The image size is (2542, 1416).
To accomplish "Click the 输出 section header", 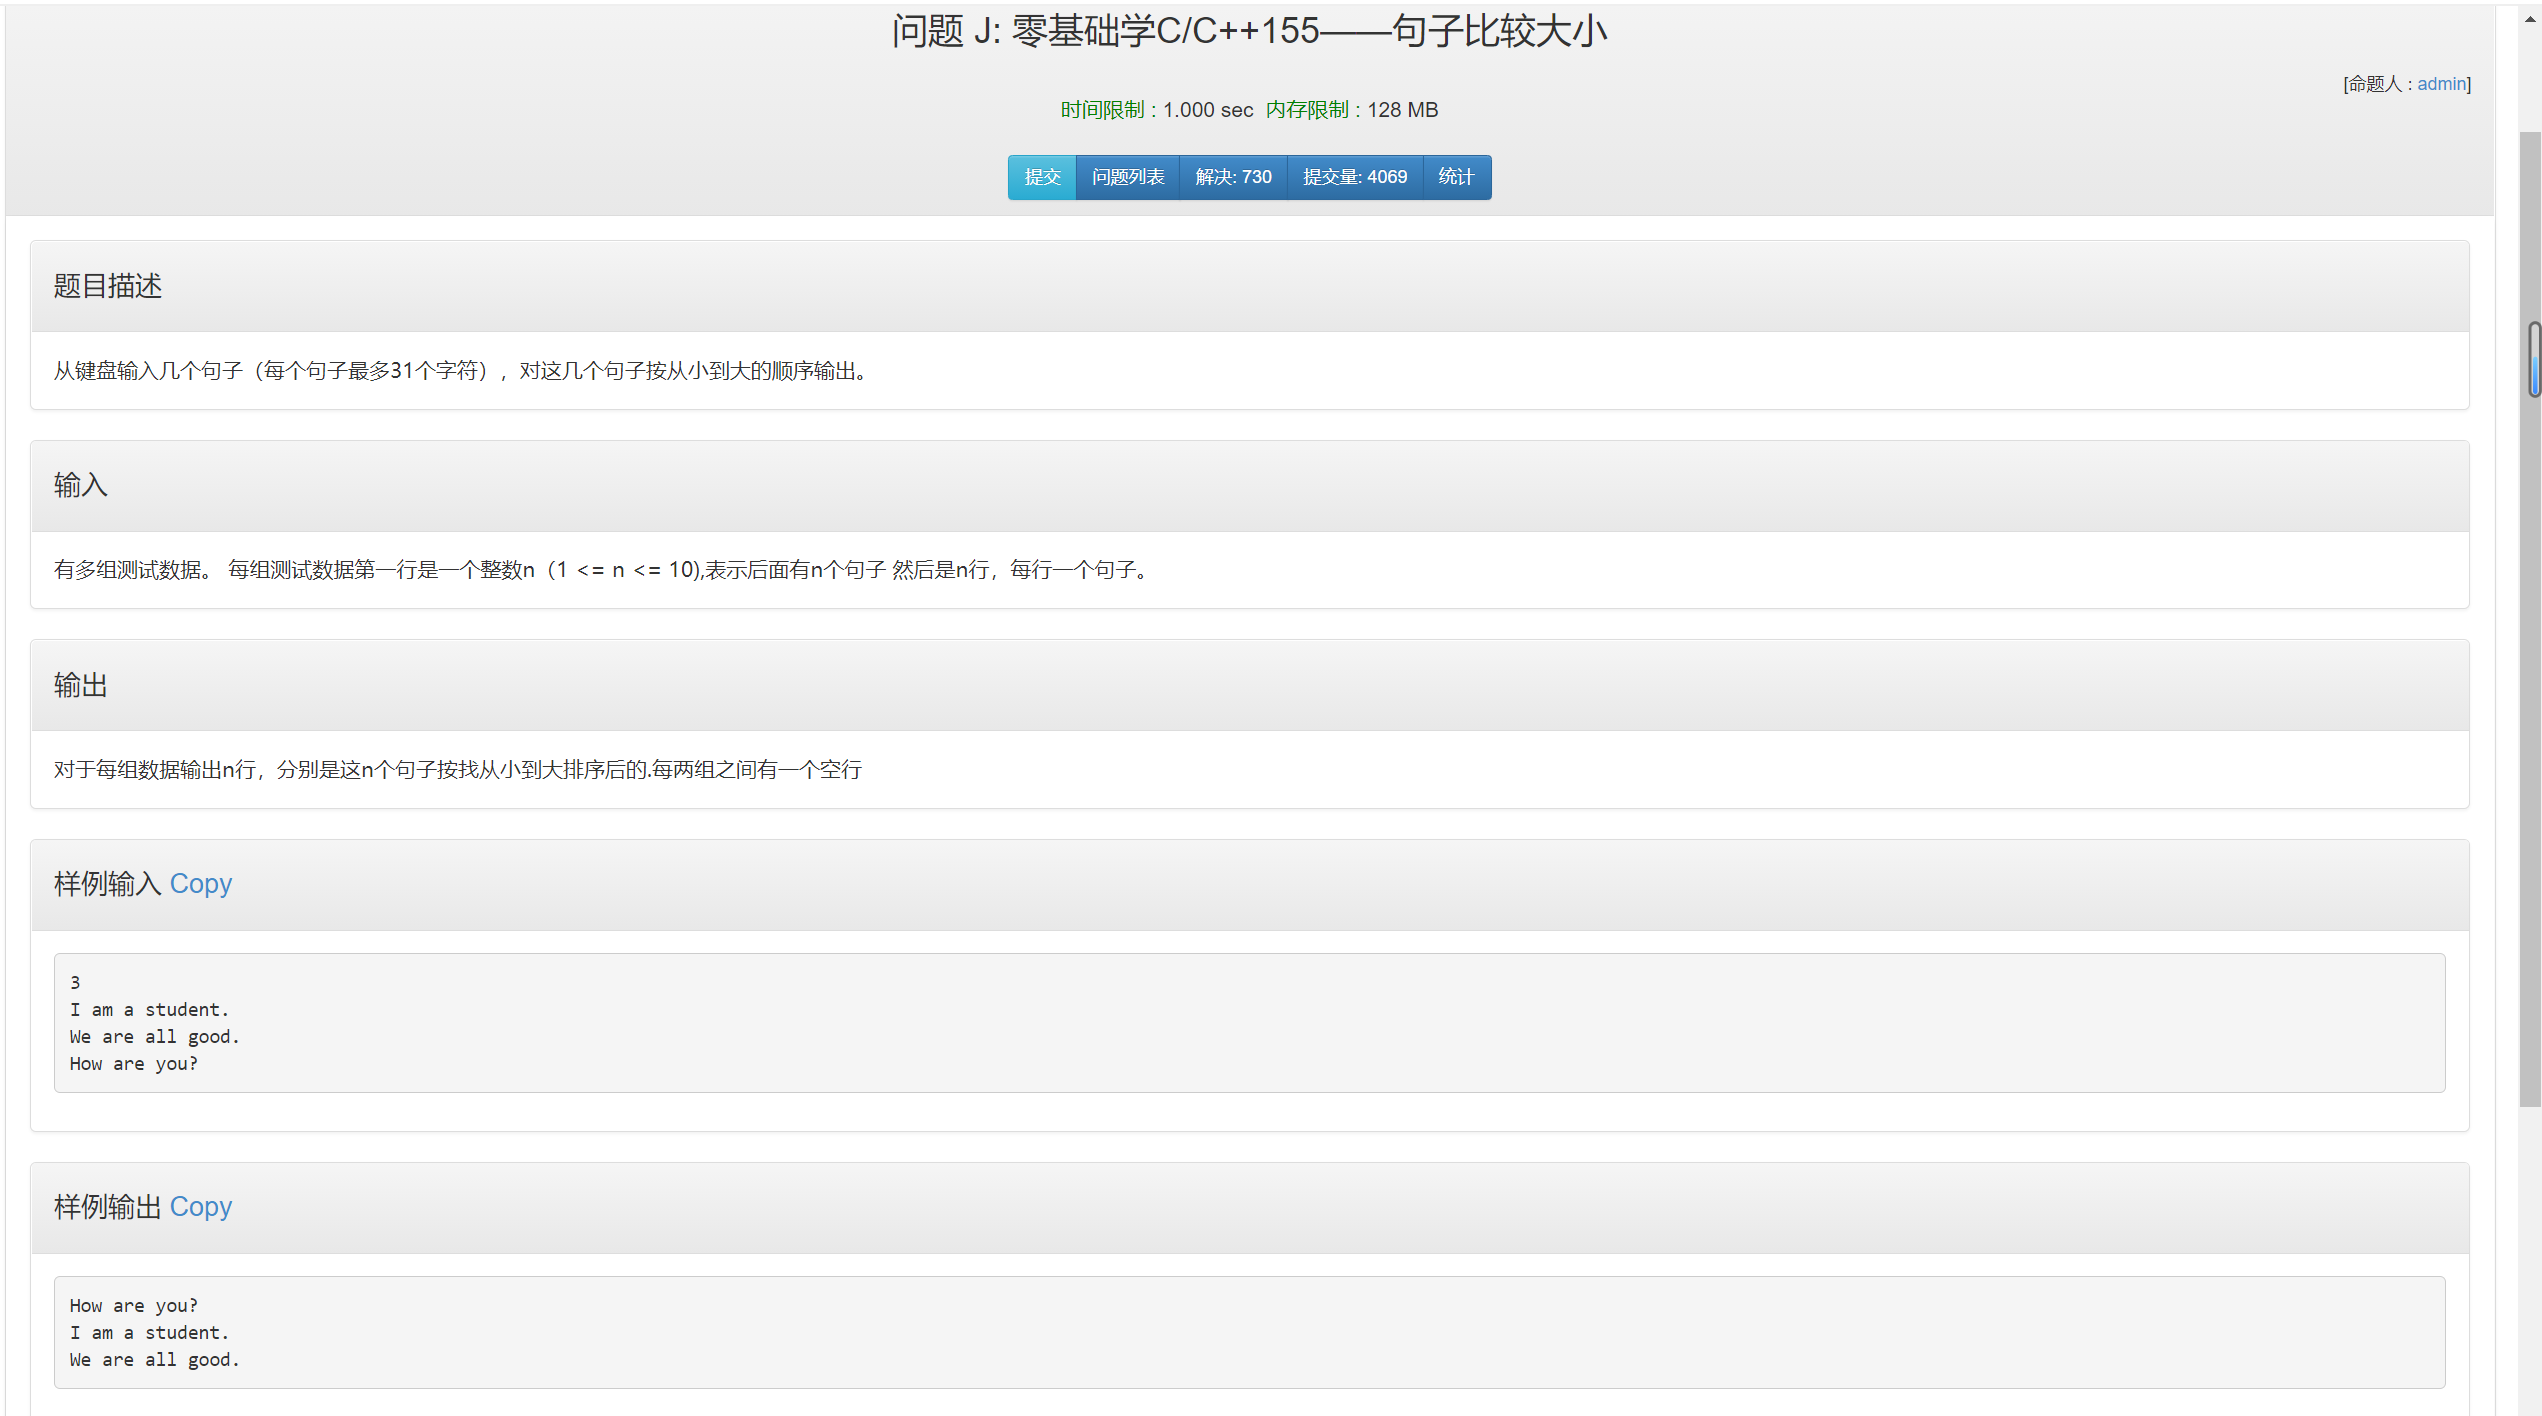I will tap(80, 686).
